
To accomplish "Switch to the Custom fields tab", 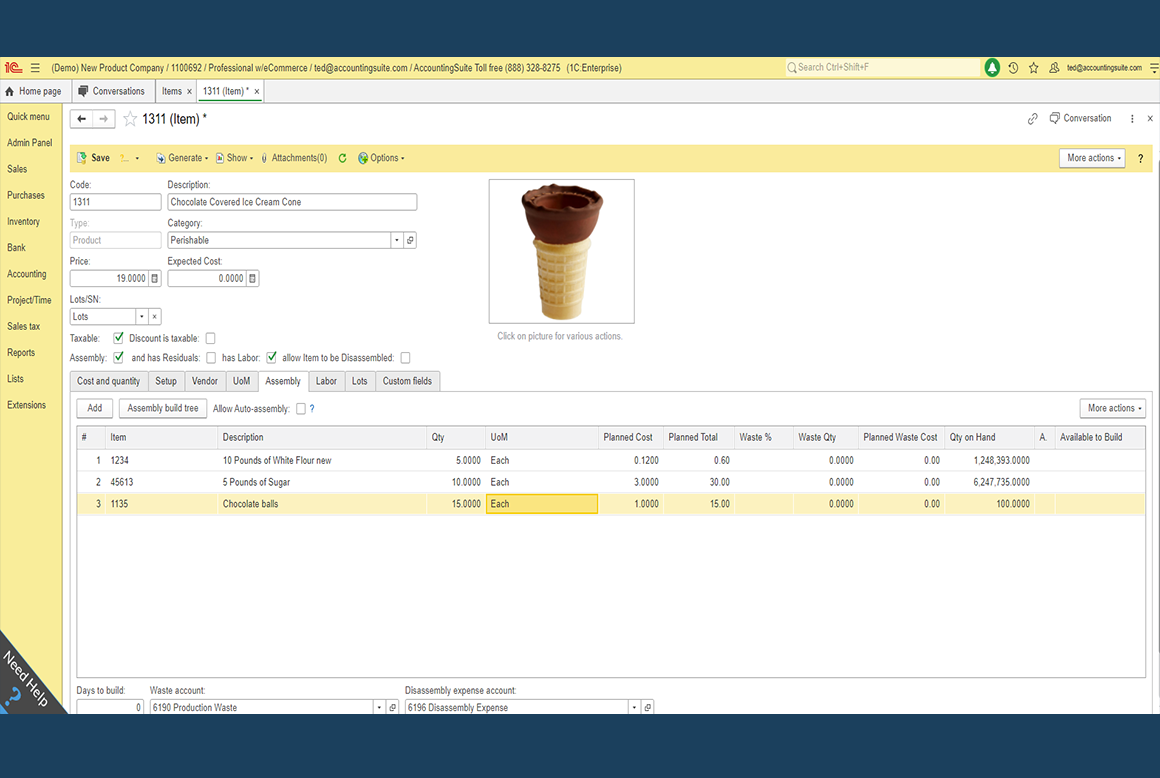I will tap(407, 381).
